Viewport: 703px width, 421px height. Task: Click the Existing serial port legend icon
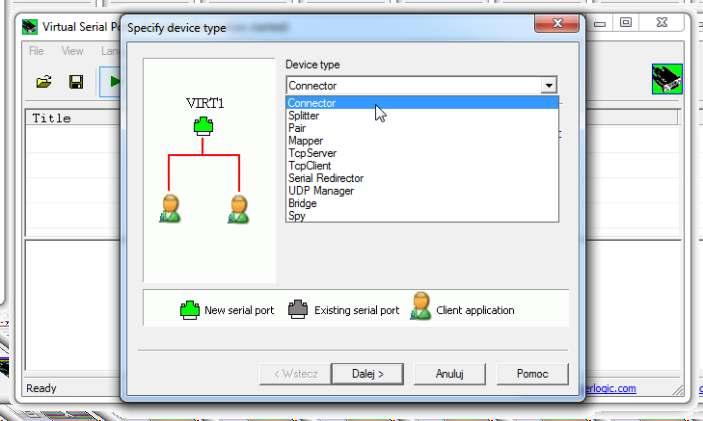coord(298,309)
